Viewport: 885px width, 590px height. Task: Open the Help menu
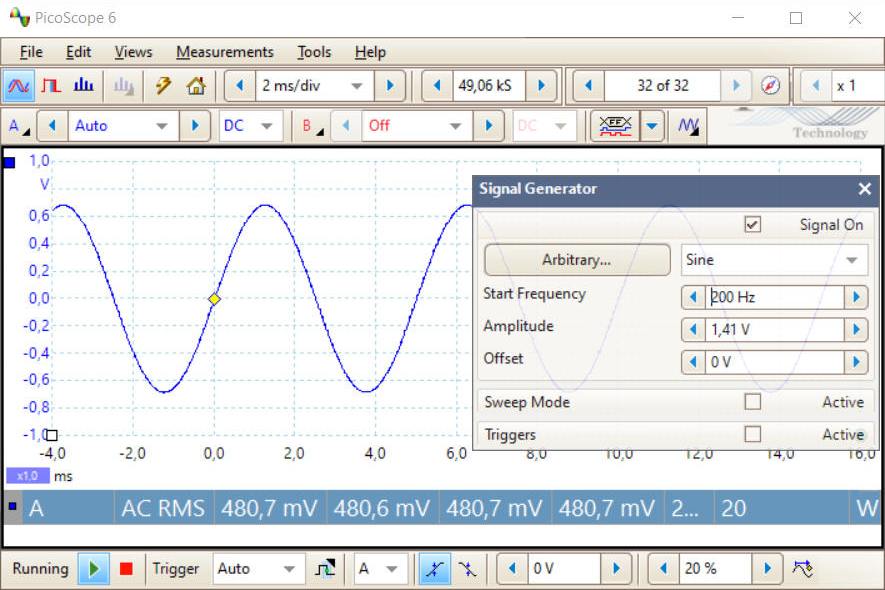(x=370, y=52)
